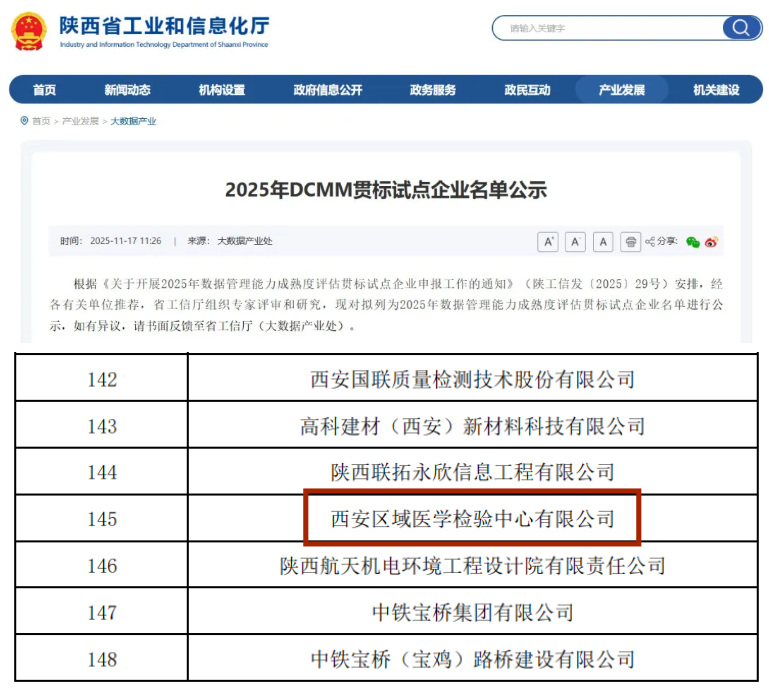Click the search magnifier button
The height and width of the screenshot is (689, 769).
[741, 28]
